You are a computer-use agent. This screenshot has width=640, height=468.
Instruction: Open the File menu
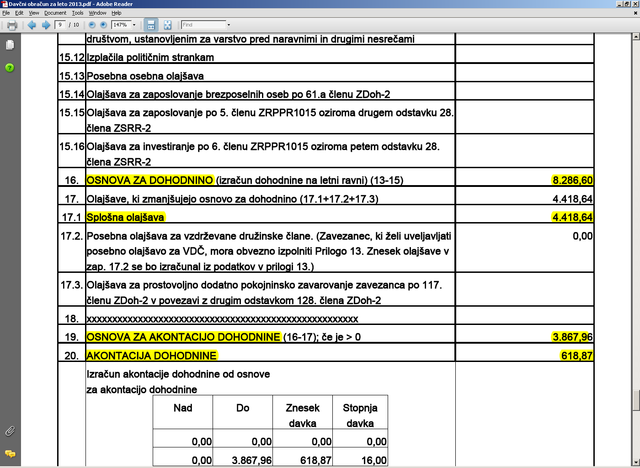click(5, 13)
